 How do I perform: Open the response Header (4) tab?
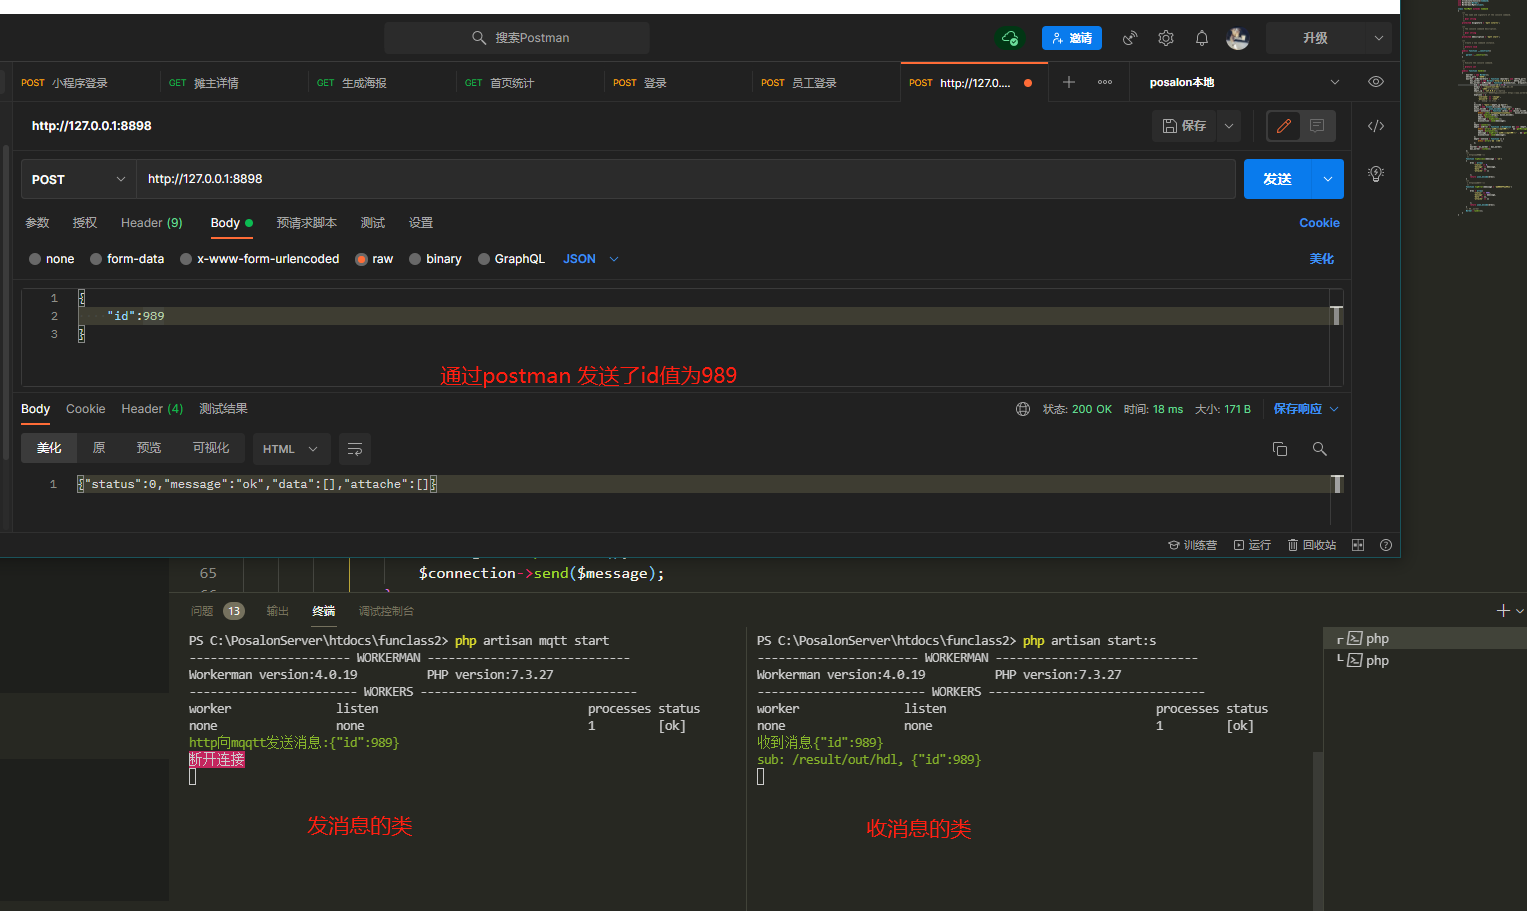(152, 409)
